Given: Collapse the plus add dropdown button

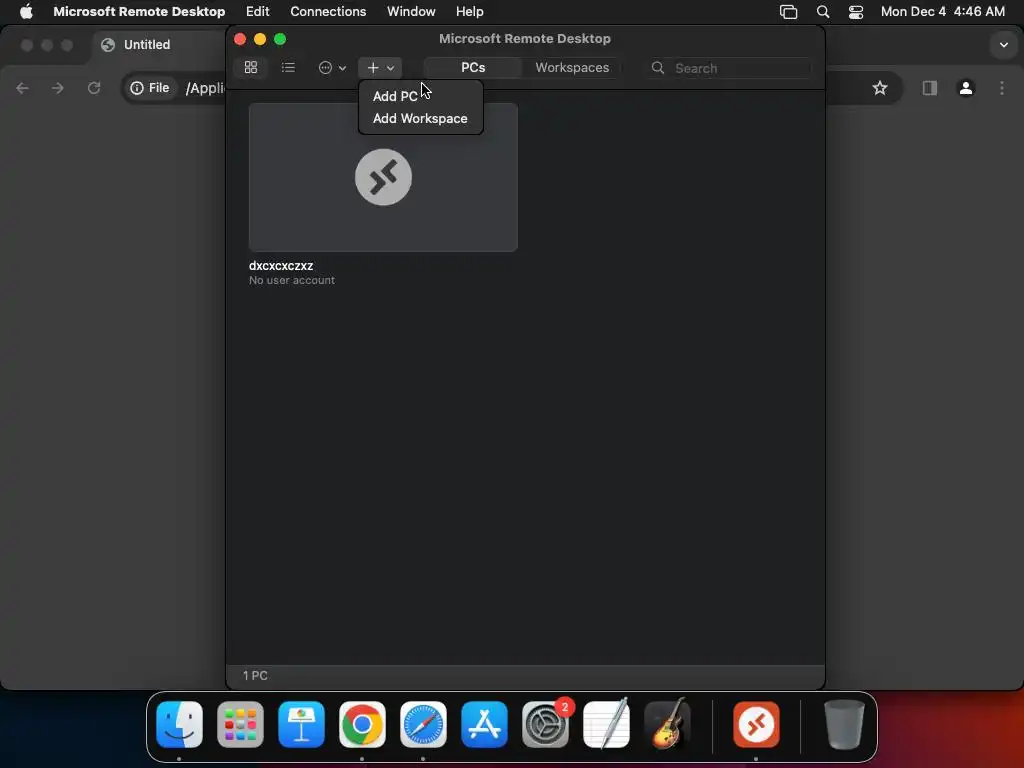Looking at the screenshot, I should point(380,67).
